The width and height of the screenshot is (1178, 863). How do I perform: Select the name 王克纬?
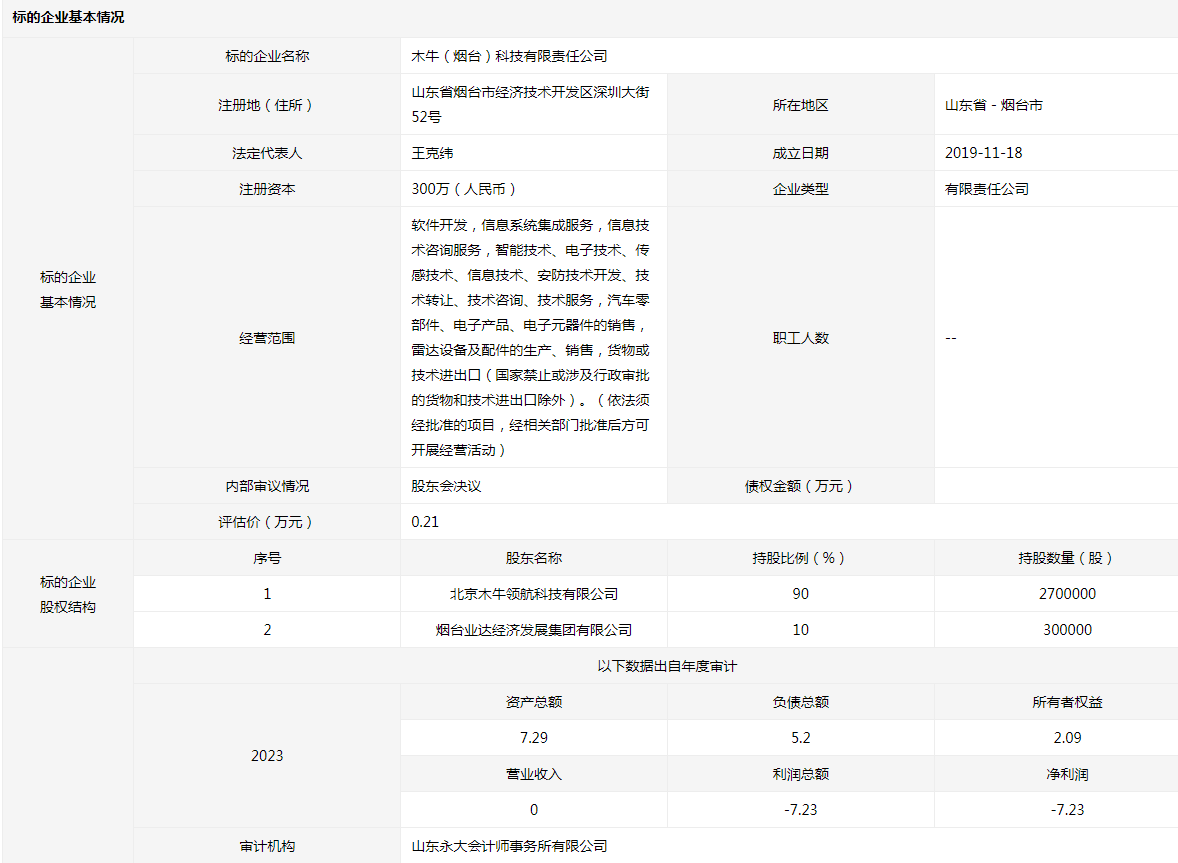coord(432,153)
